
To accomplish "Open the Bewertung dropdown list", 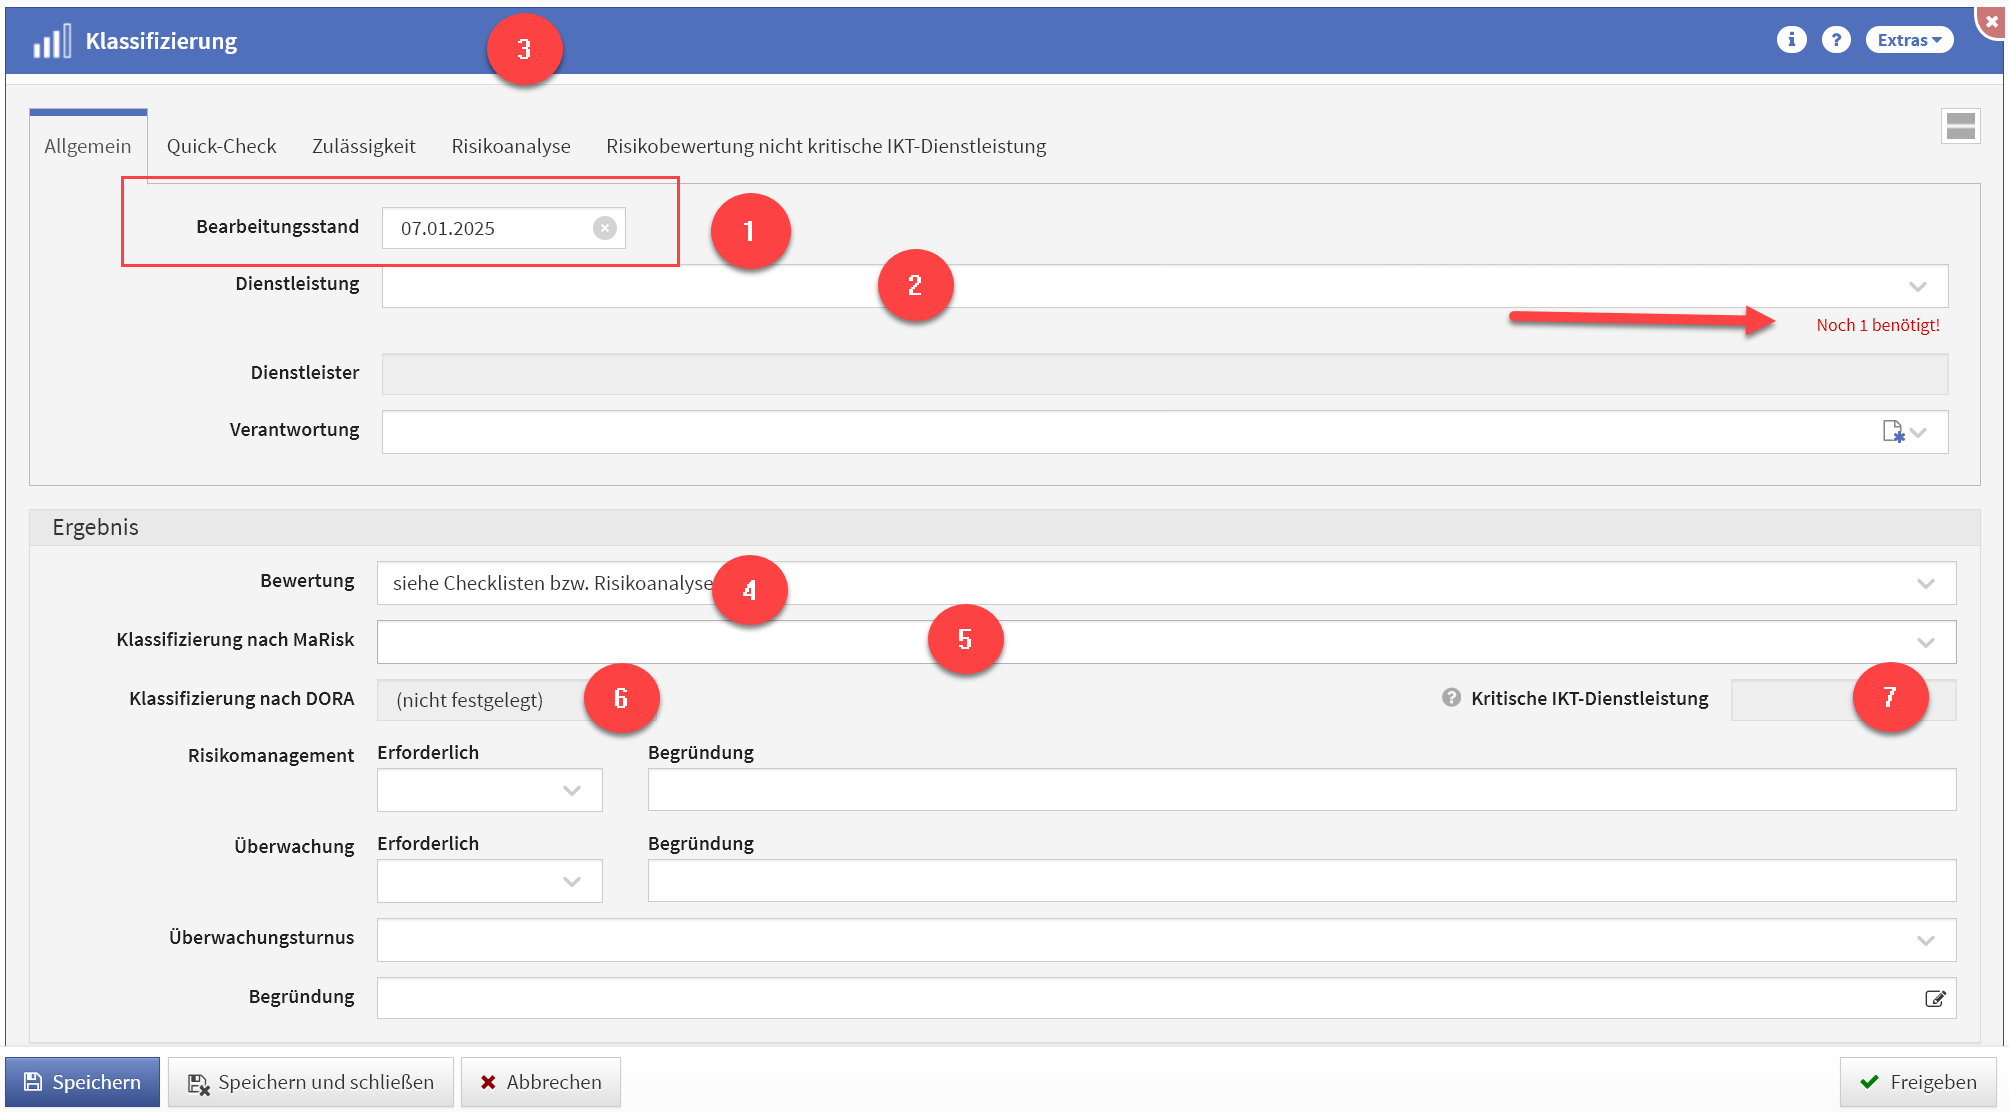I will pos(1925,584).
